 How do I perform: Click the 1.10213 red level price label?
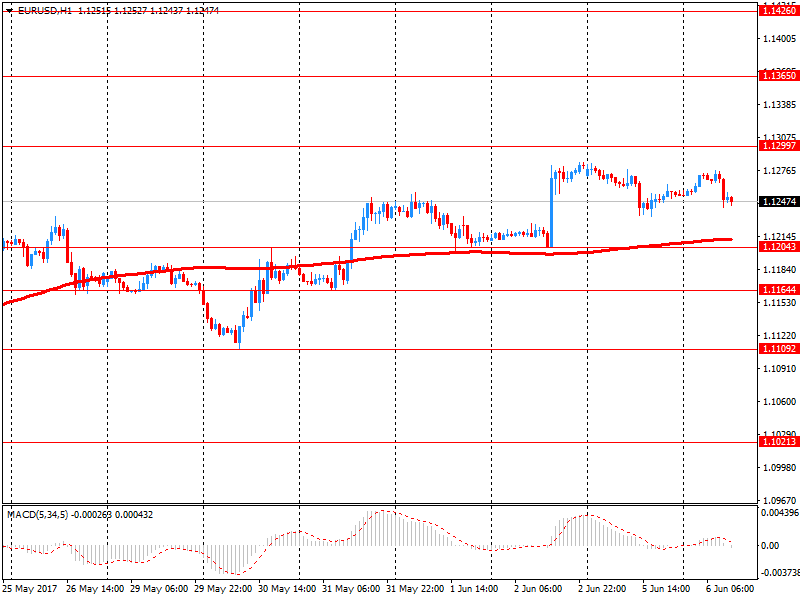click(779, 442)
